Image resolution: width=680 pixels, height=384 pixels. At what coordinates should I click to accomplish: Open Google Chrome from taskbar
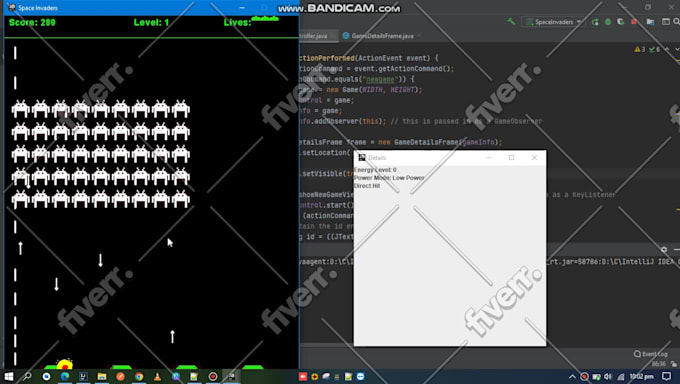[139, 376]
